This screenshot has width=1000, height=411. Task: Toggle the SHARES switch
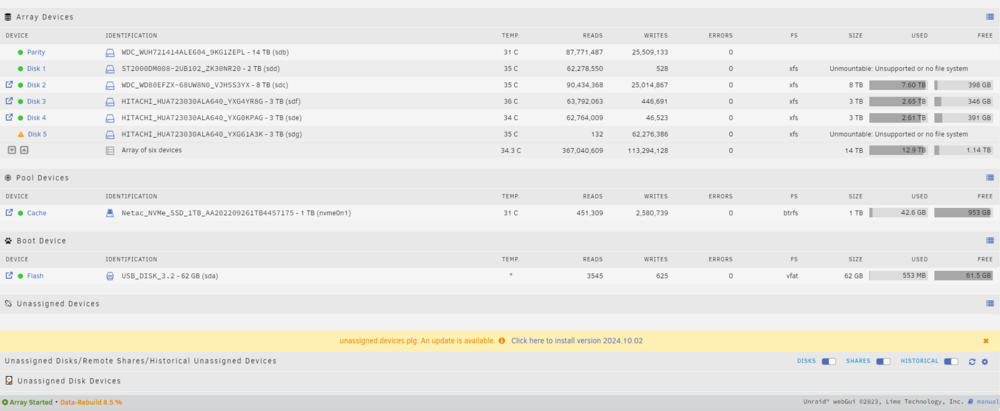point(883,361)
